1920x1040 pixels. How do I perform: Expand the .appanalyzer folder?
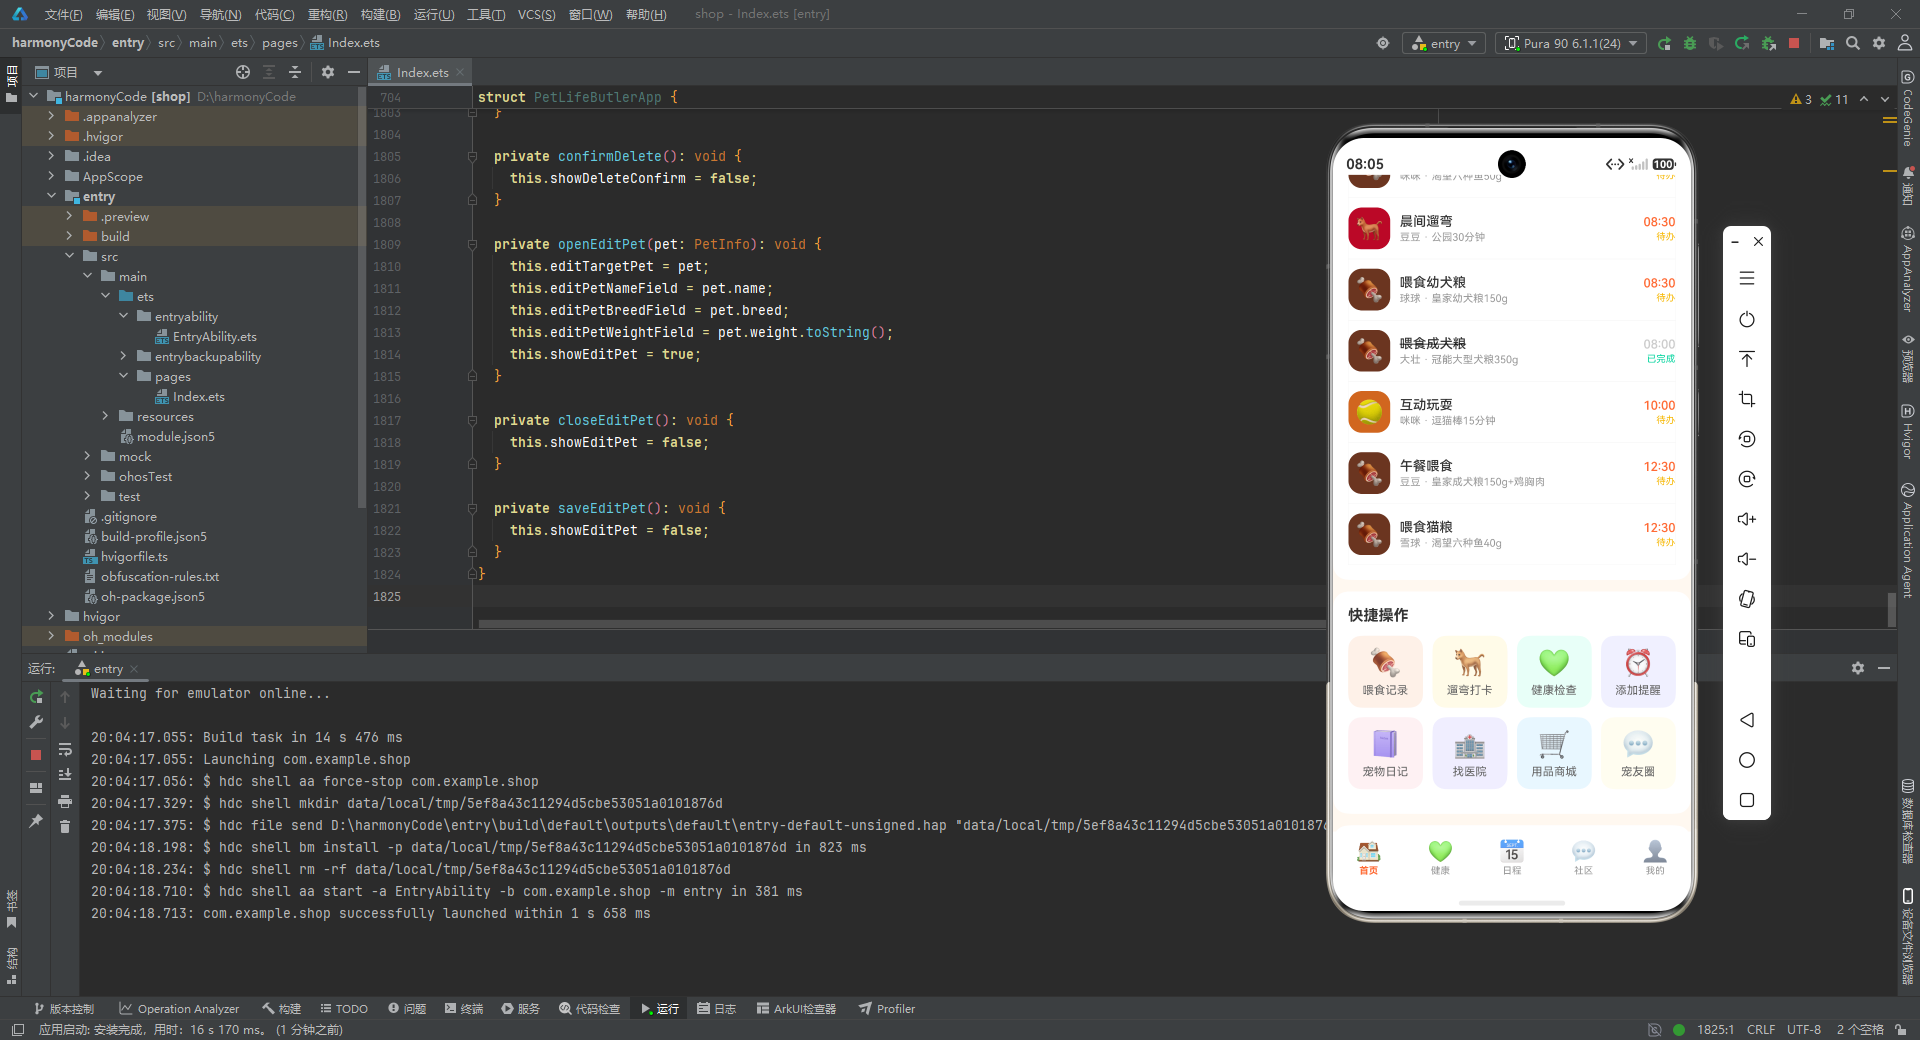tap(51, 116)
